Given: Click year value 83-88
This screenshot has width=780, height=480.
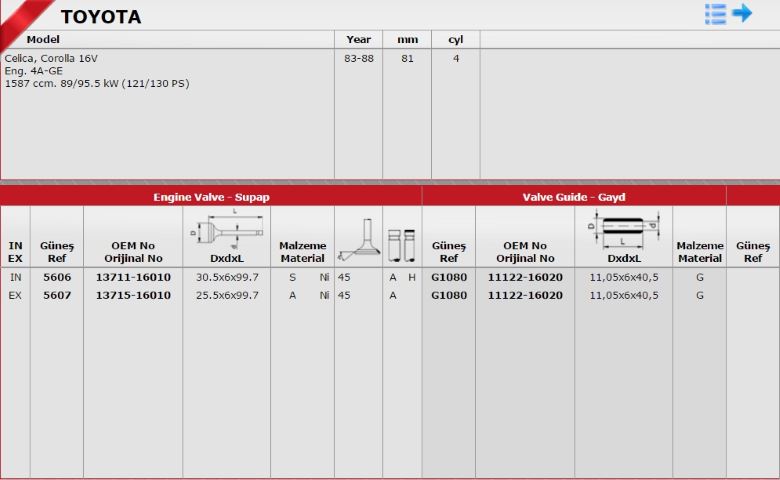Looking at the screenshot, I should [x=359, y=58].
